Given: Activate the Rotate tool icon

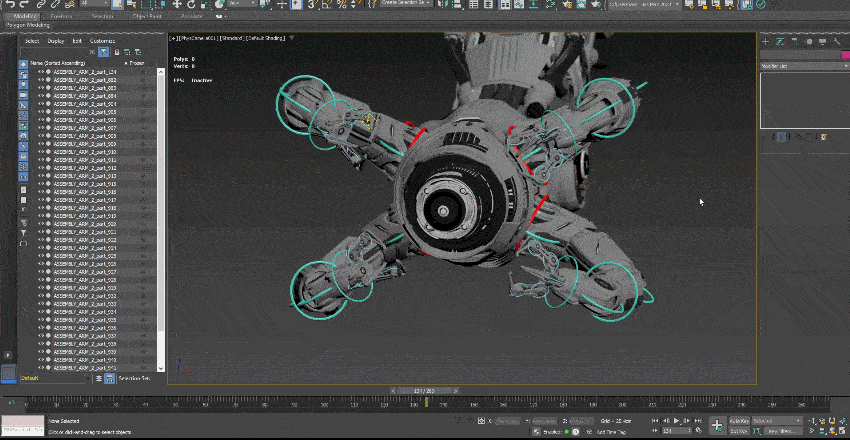Looking at the screenshot, I should click(190, 4).
